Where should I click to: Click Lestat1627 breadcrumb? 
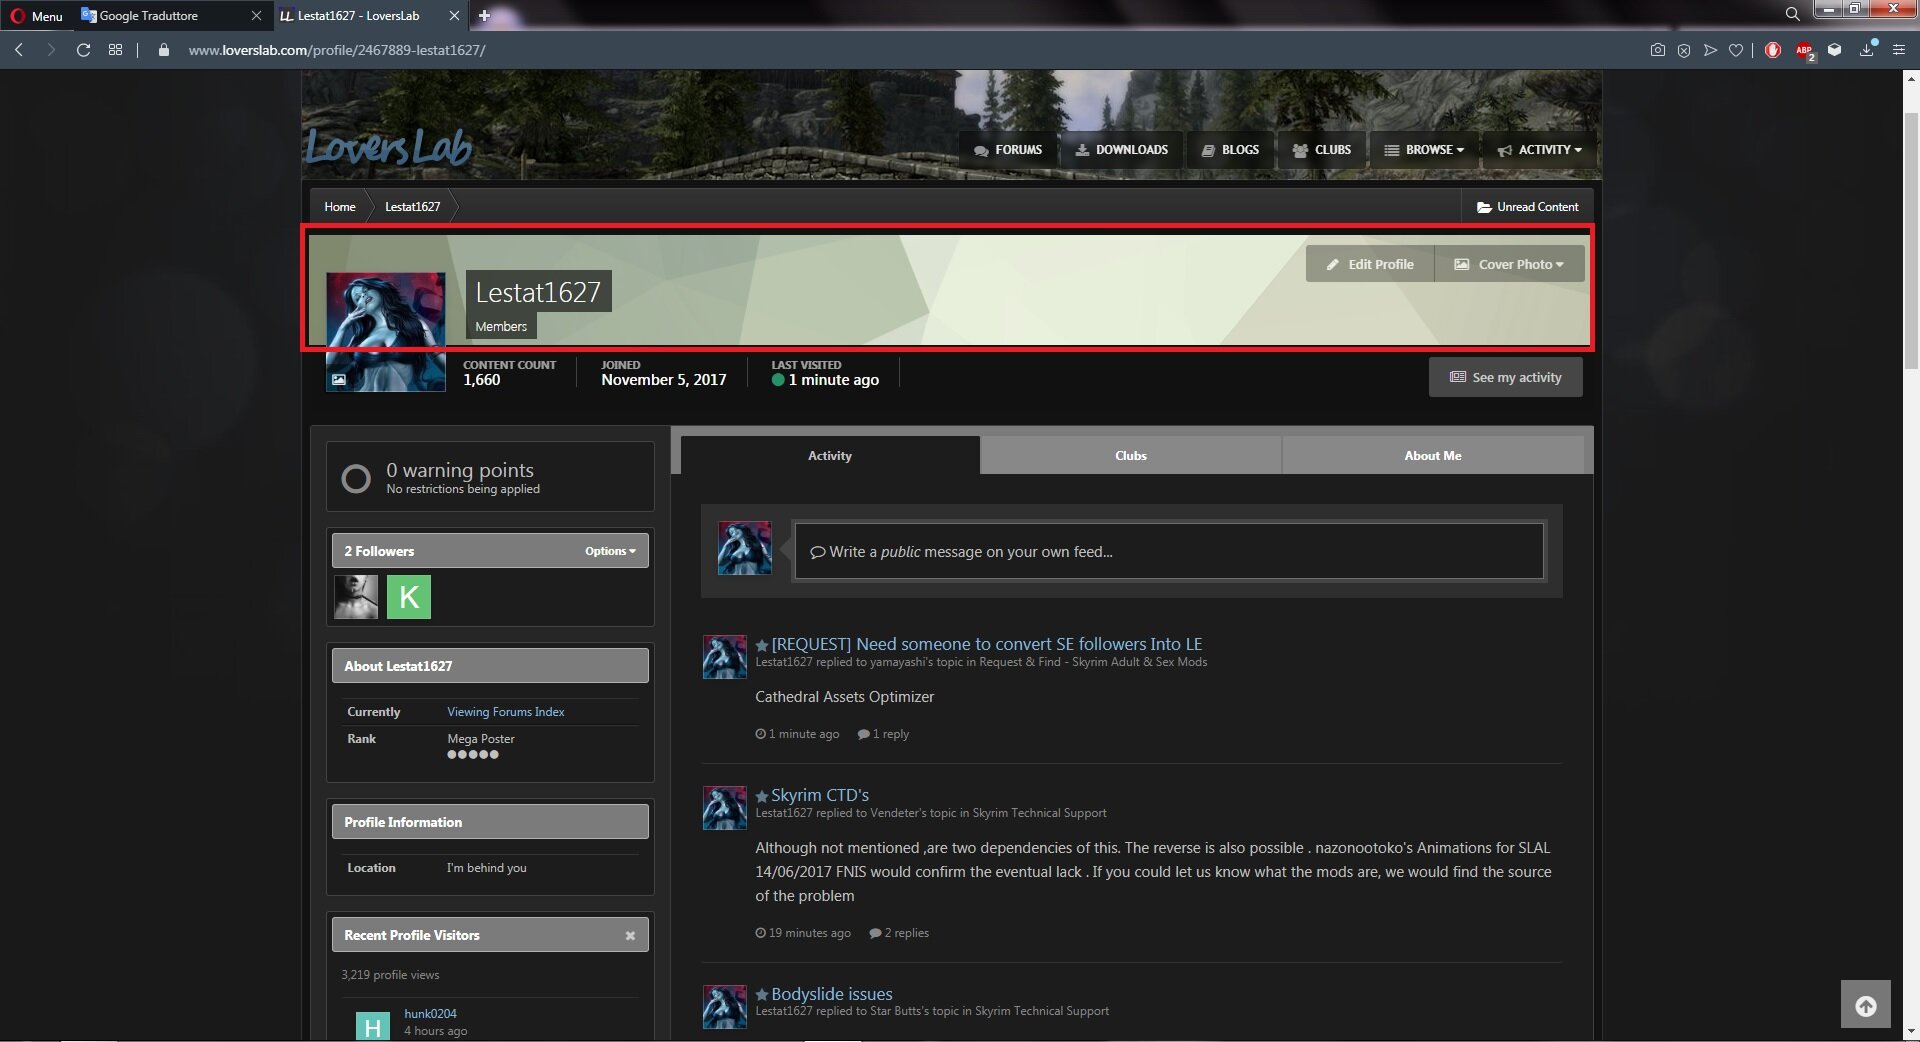pos(412,207)
